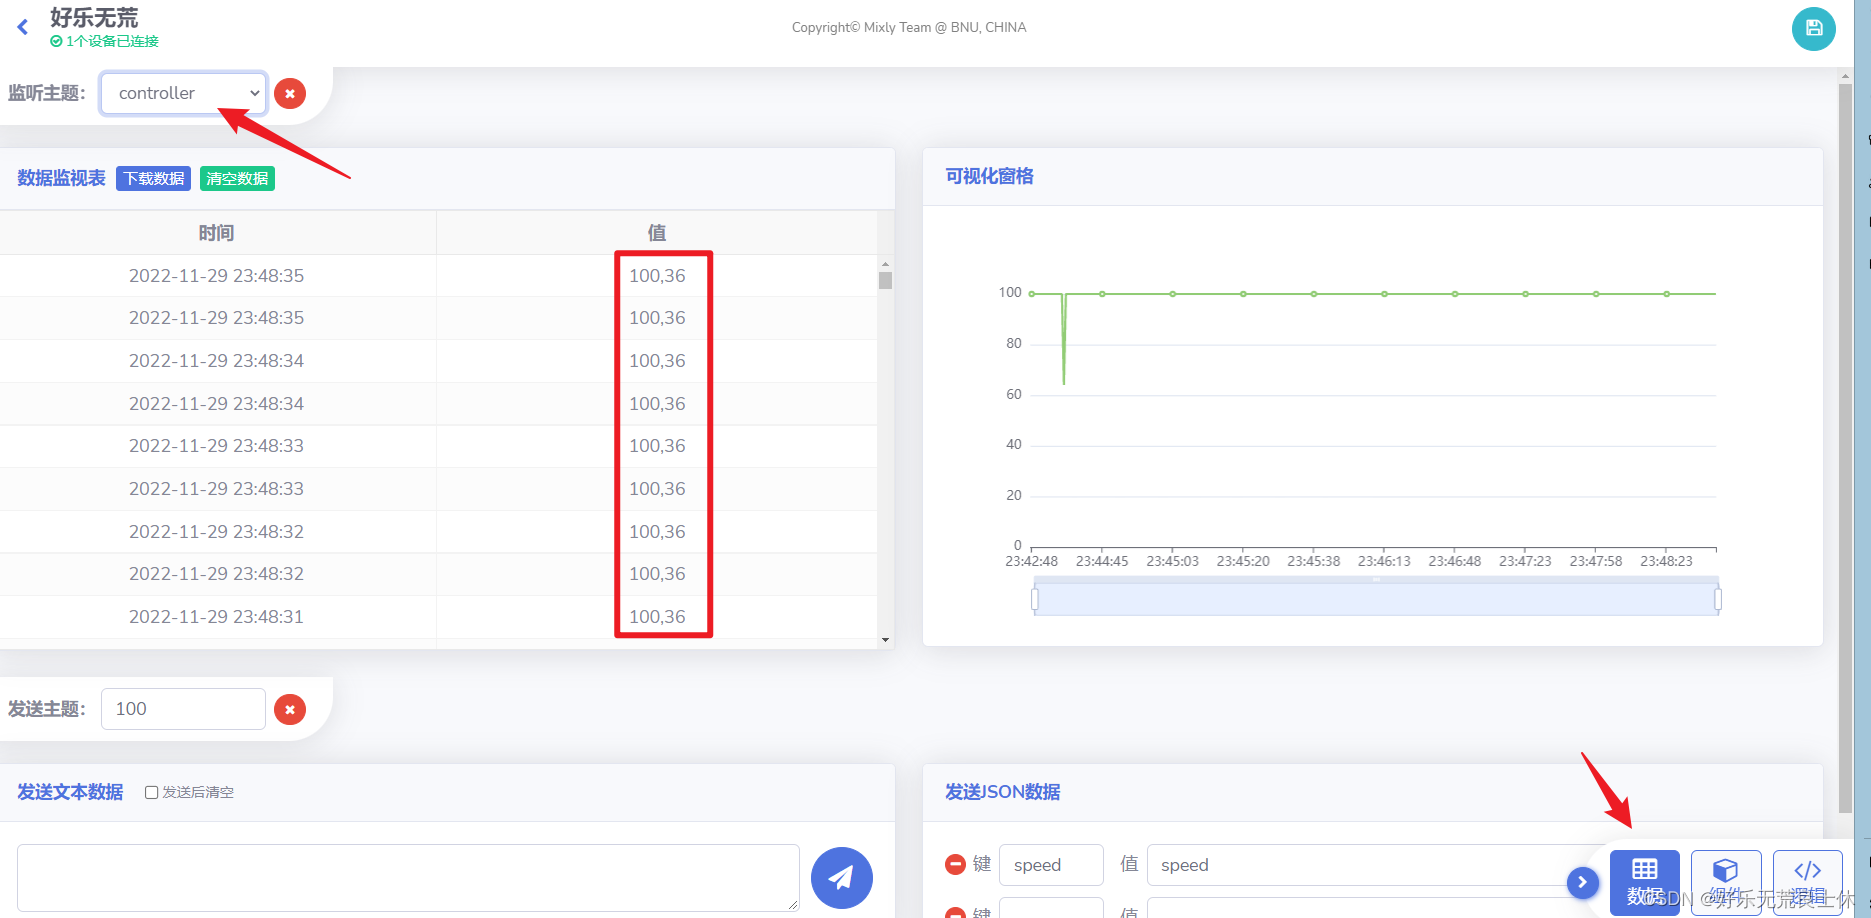Click the 23:48:23 chart axis label
Image resolution: width=1871 pixels, height=918 pixels.
click(x=1666, y=561)
